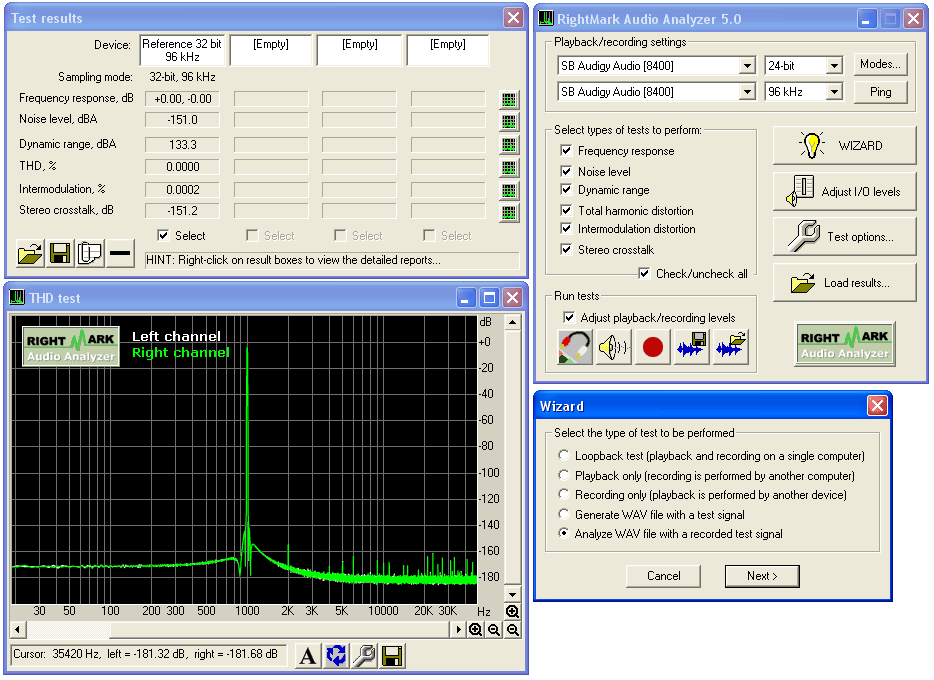
Task: Open Noise level graph icon
Action: pos(509,122)
